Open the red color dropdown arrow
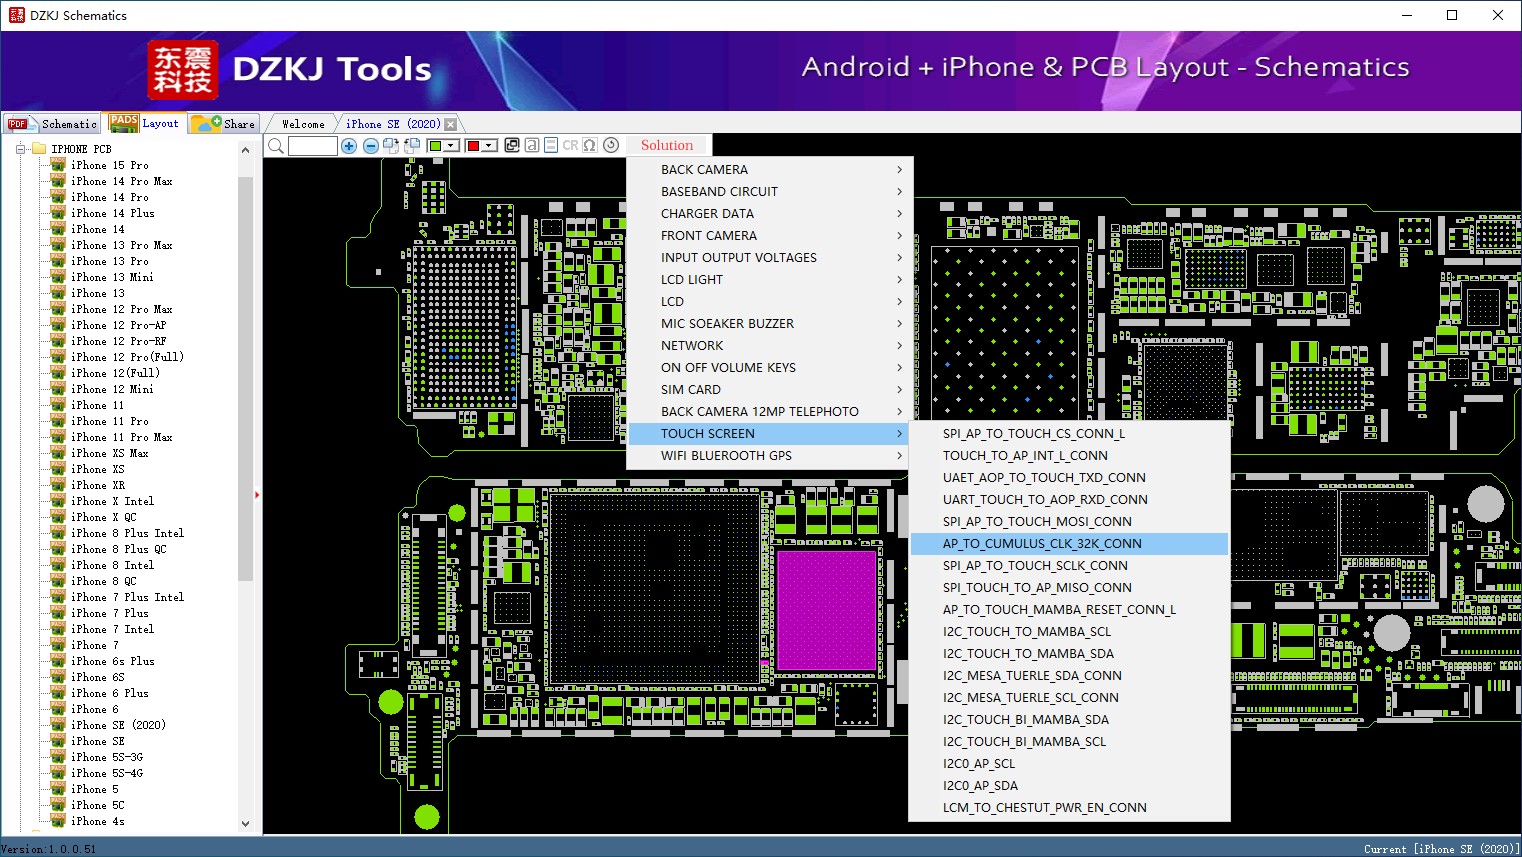 coord(490,146)
